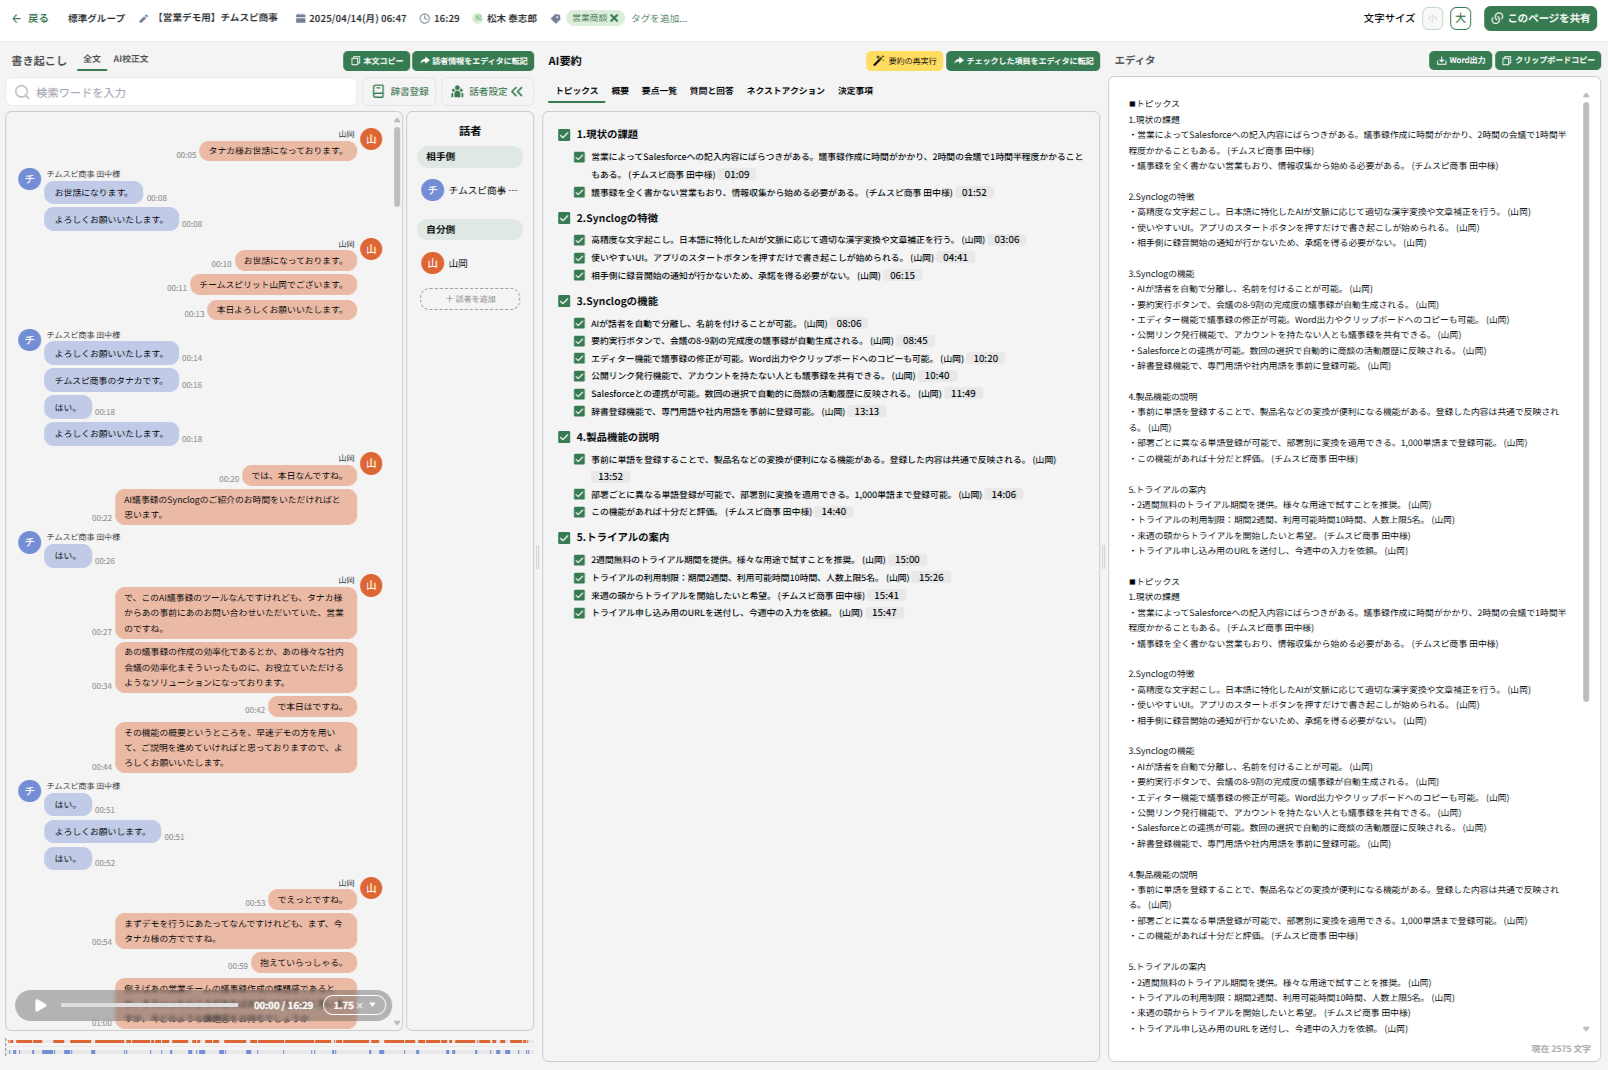Uncheck the 3.Synclogの機能 checkbox
Image resolution: width=1608 pixels, height=1070 pixels.
(x=564, y=301)
